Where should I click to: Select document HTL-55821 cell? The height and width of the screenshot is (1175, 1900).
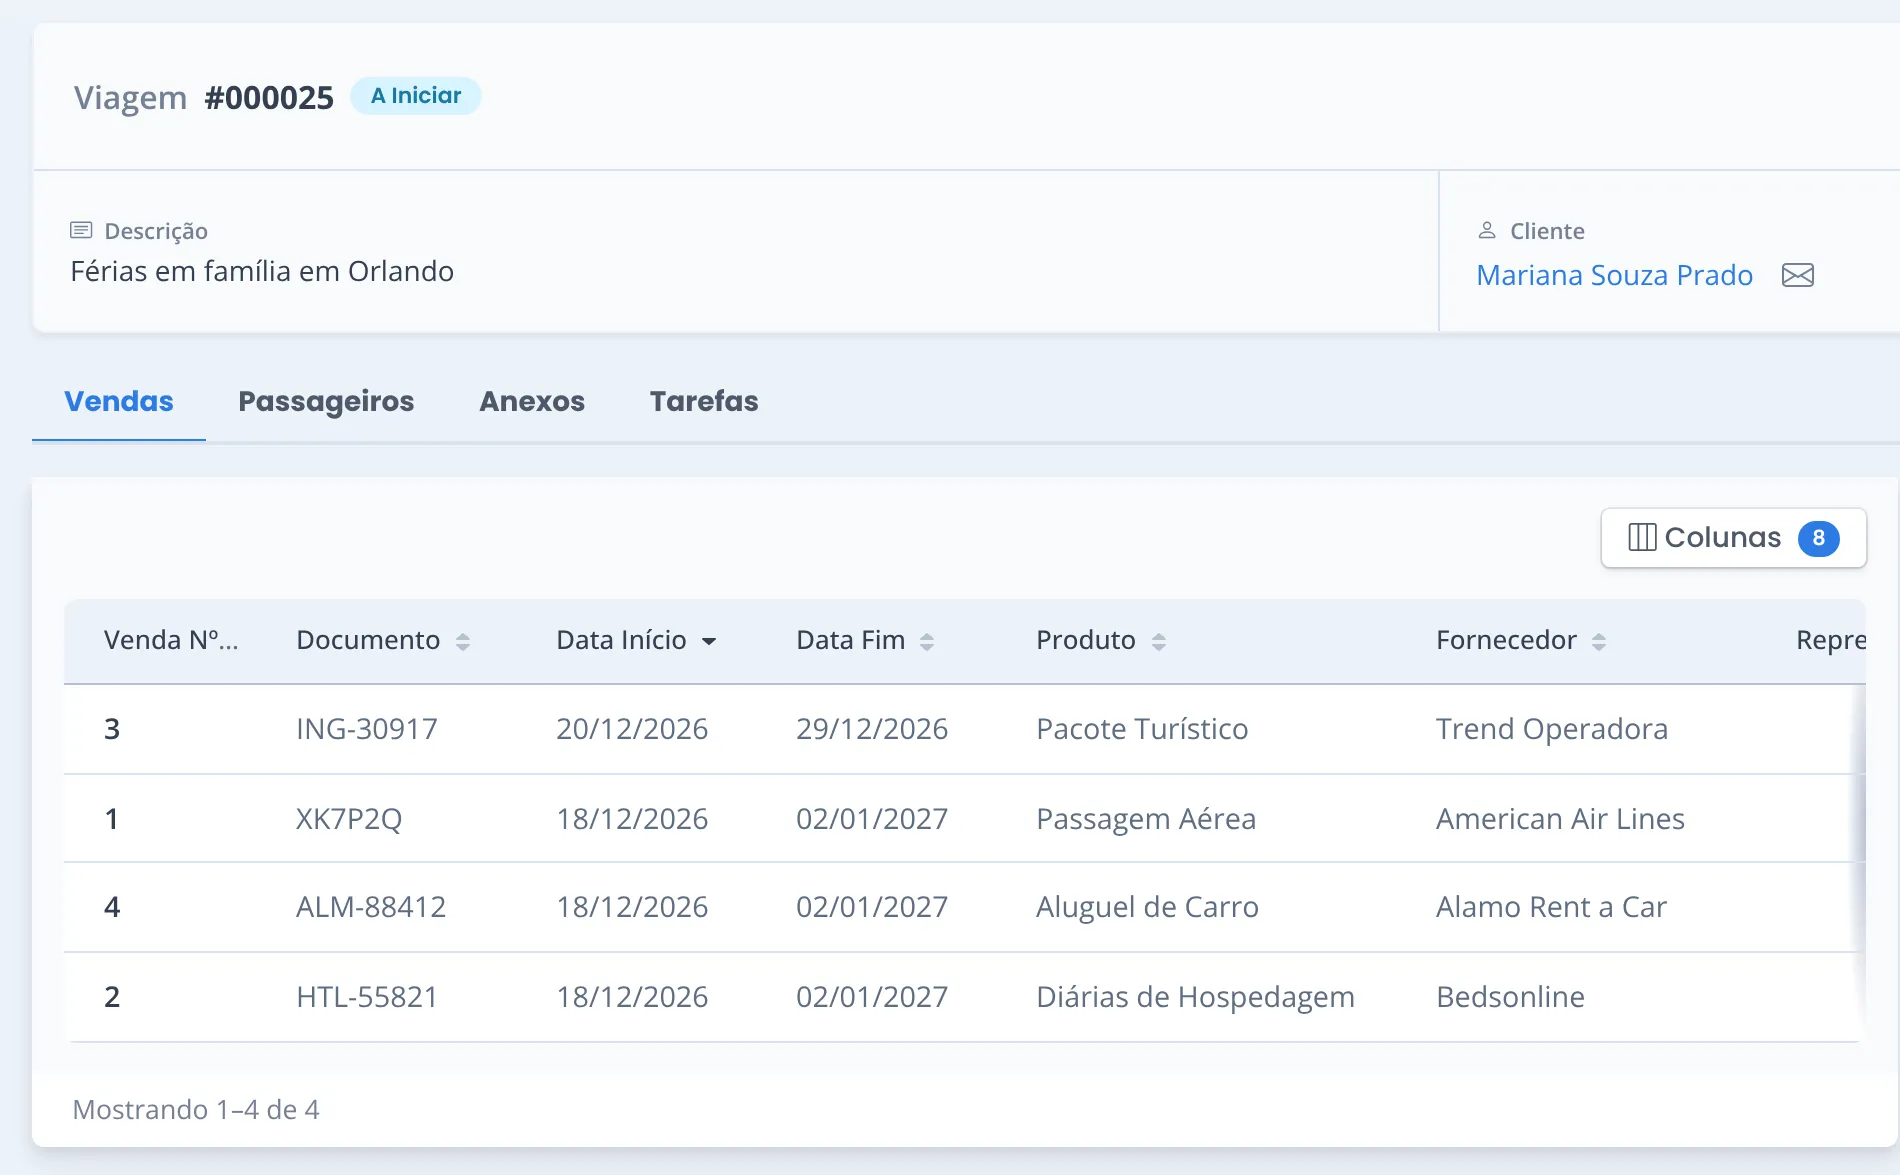pos(367,997)
